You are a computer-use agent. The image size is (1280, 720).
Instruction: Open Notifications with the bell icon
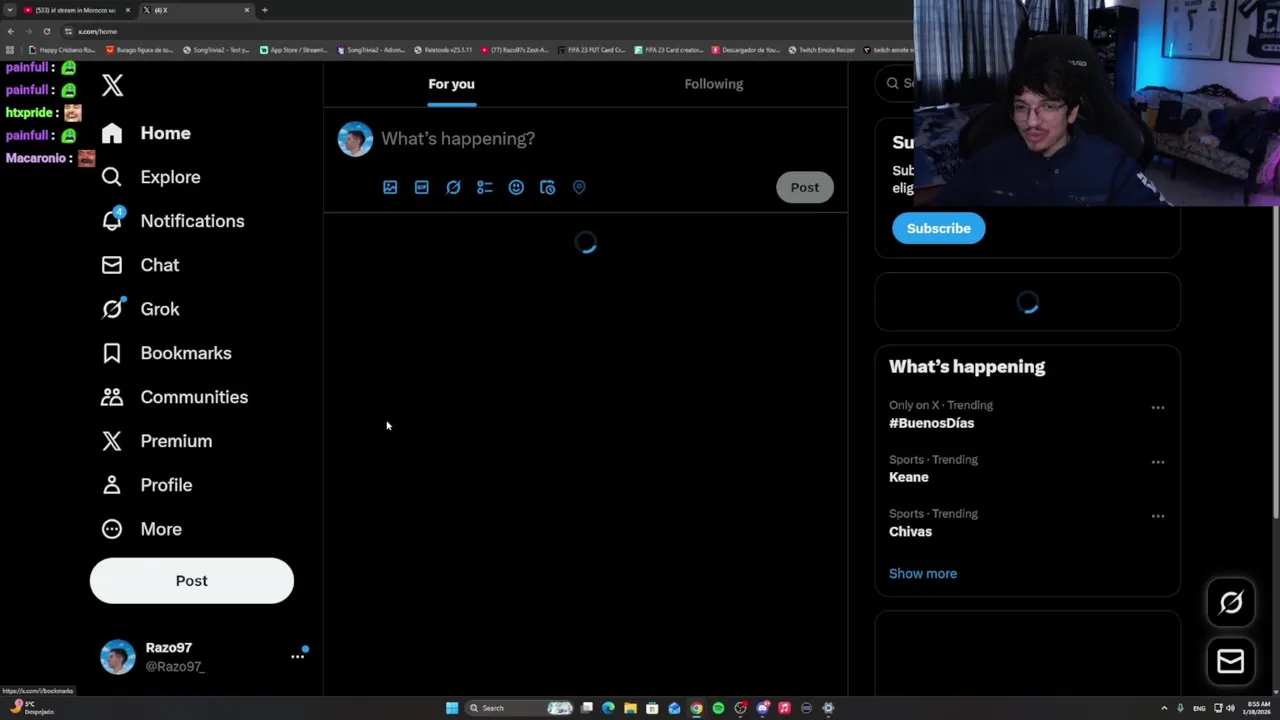pyautogui.click(x=173, y=221)
